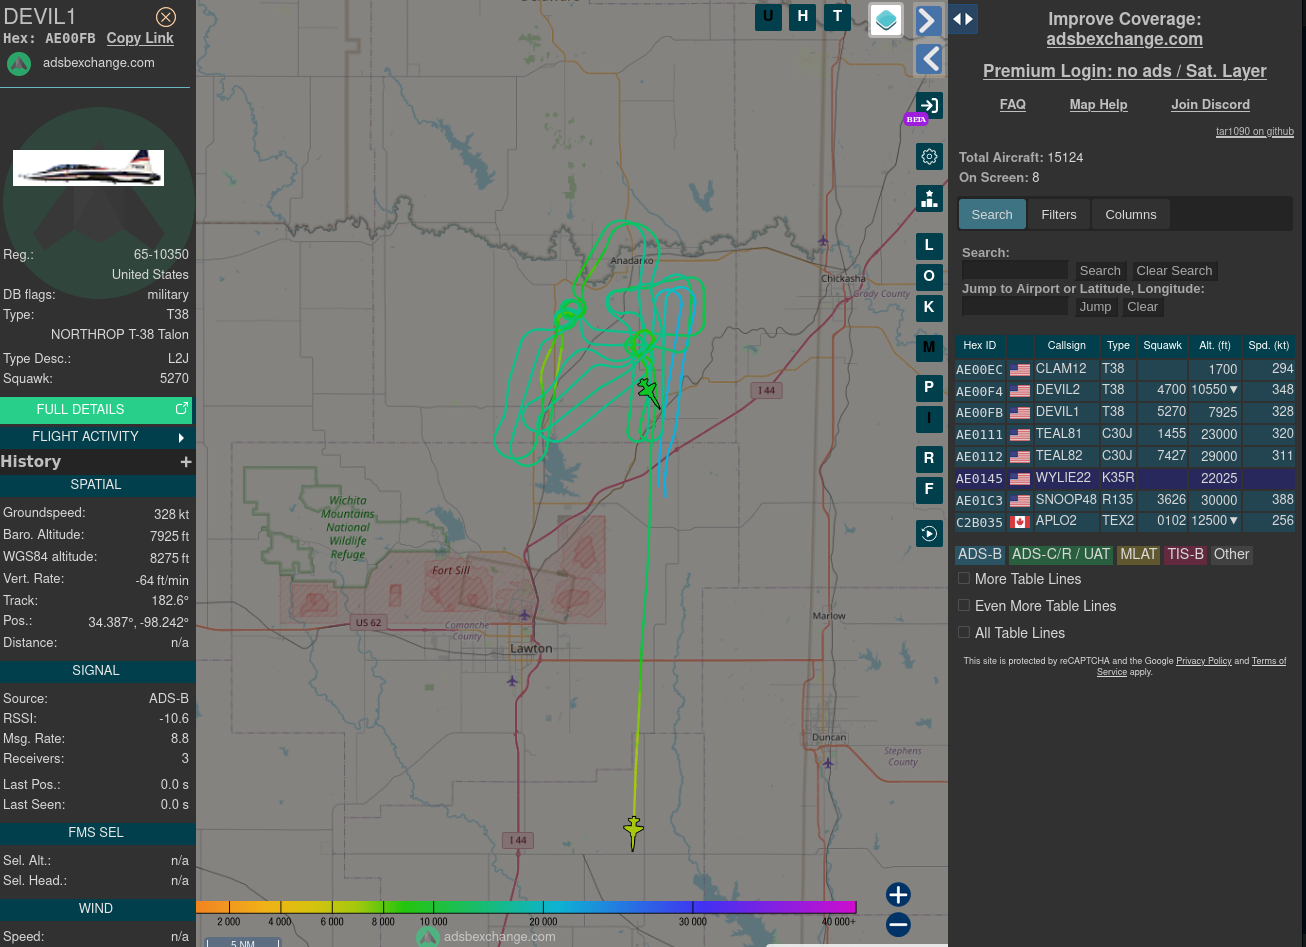This screenshot has width=1306, height=947.
Task: Switch to the Filters tab
Action: pyautogui.click(x=1059, y=214)
